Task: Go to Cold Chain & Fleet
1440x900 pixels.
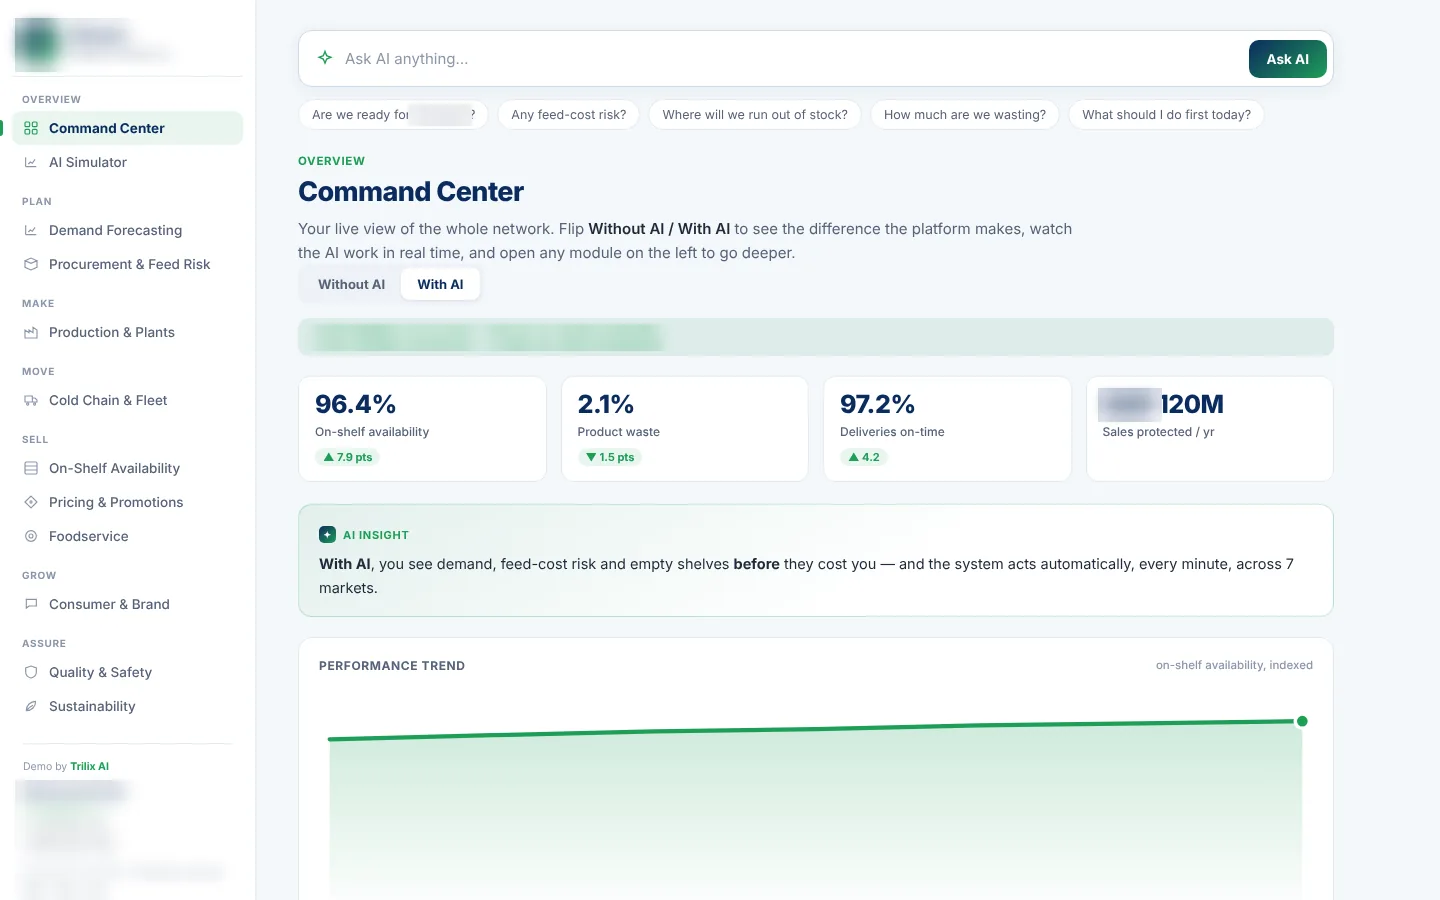Action: click(127, 400)
